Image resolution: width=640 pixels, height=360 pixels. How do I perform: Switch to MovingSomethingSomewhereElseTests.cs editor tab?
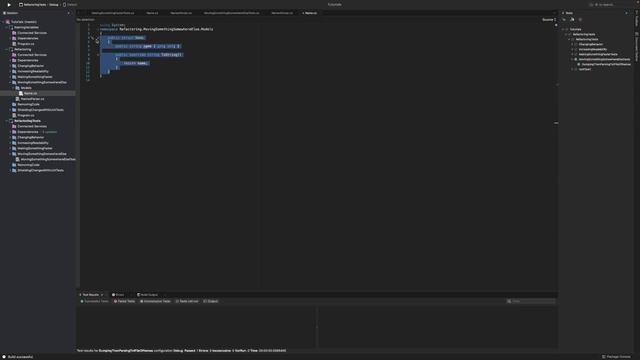click(x=231, y=13)
